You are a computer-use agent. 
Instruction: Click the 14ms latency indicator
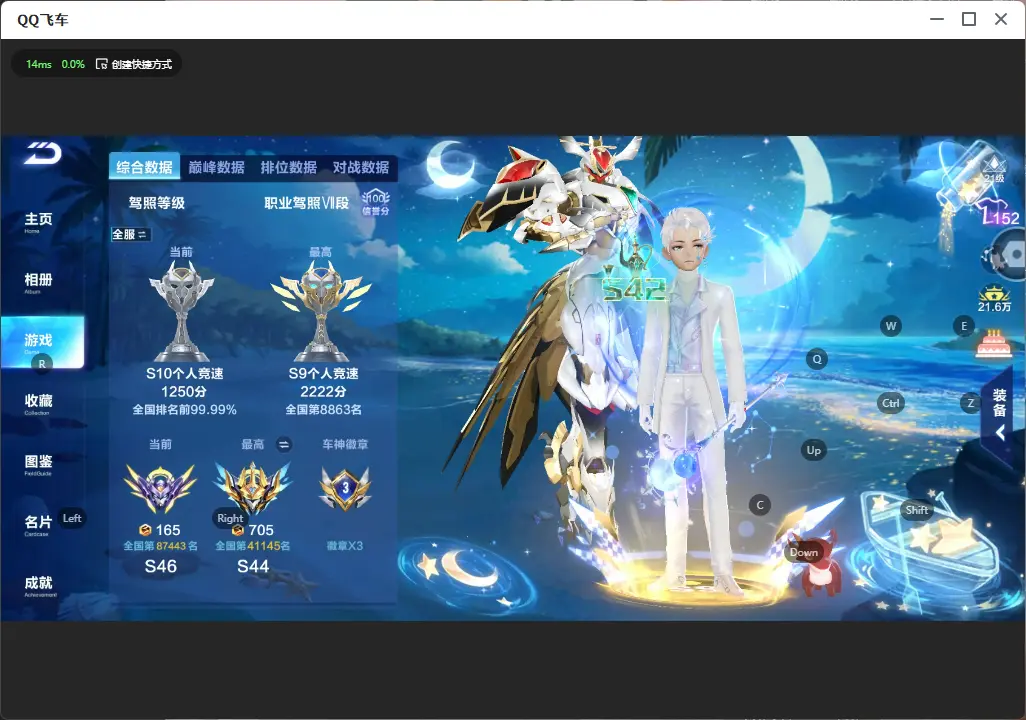39,64
